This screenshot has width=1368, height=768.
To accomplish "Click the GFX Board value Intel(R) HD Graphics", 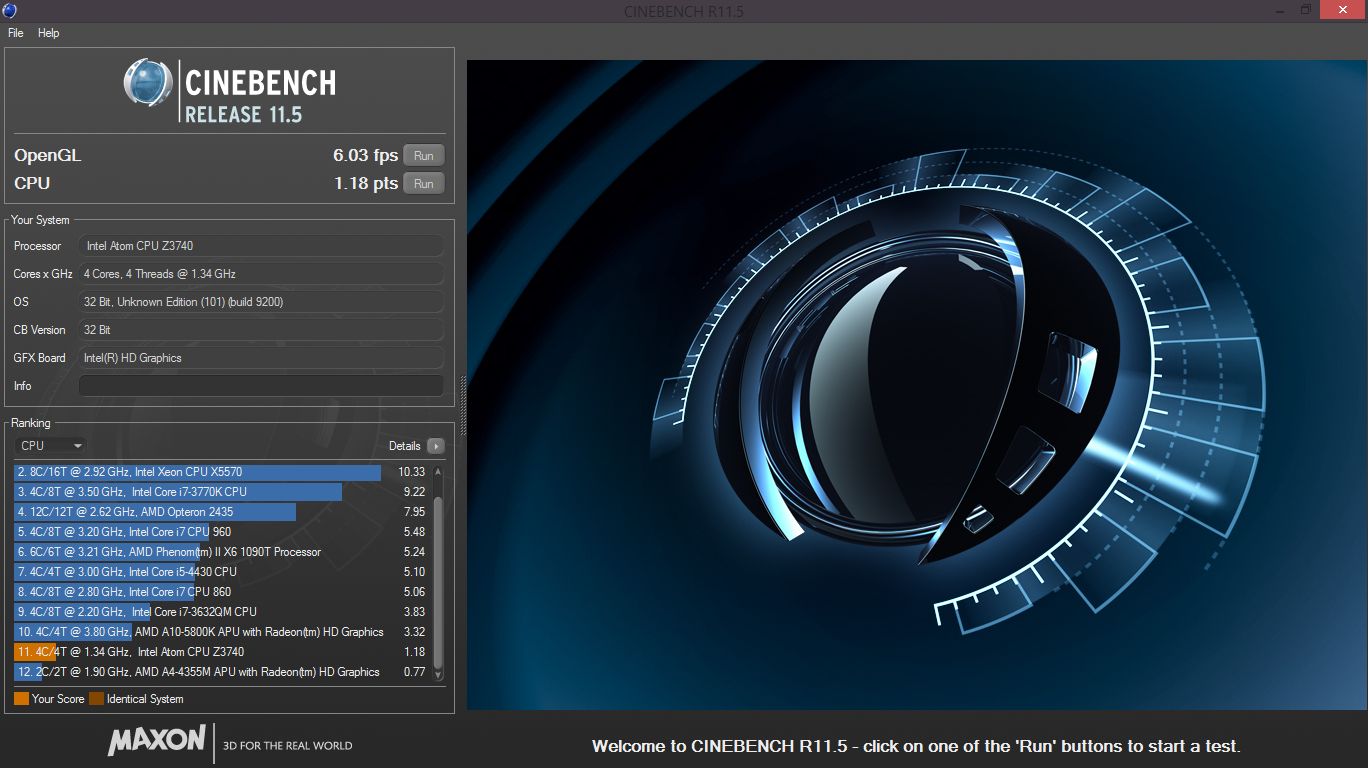I will tap(261, 358).
